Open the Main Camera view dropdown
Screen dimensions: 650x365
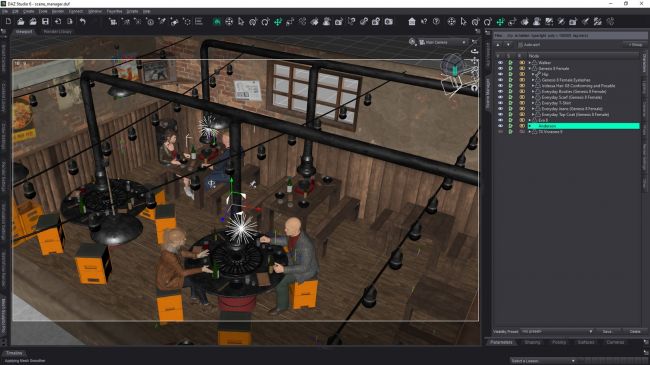click(x=443, y=42)
